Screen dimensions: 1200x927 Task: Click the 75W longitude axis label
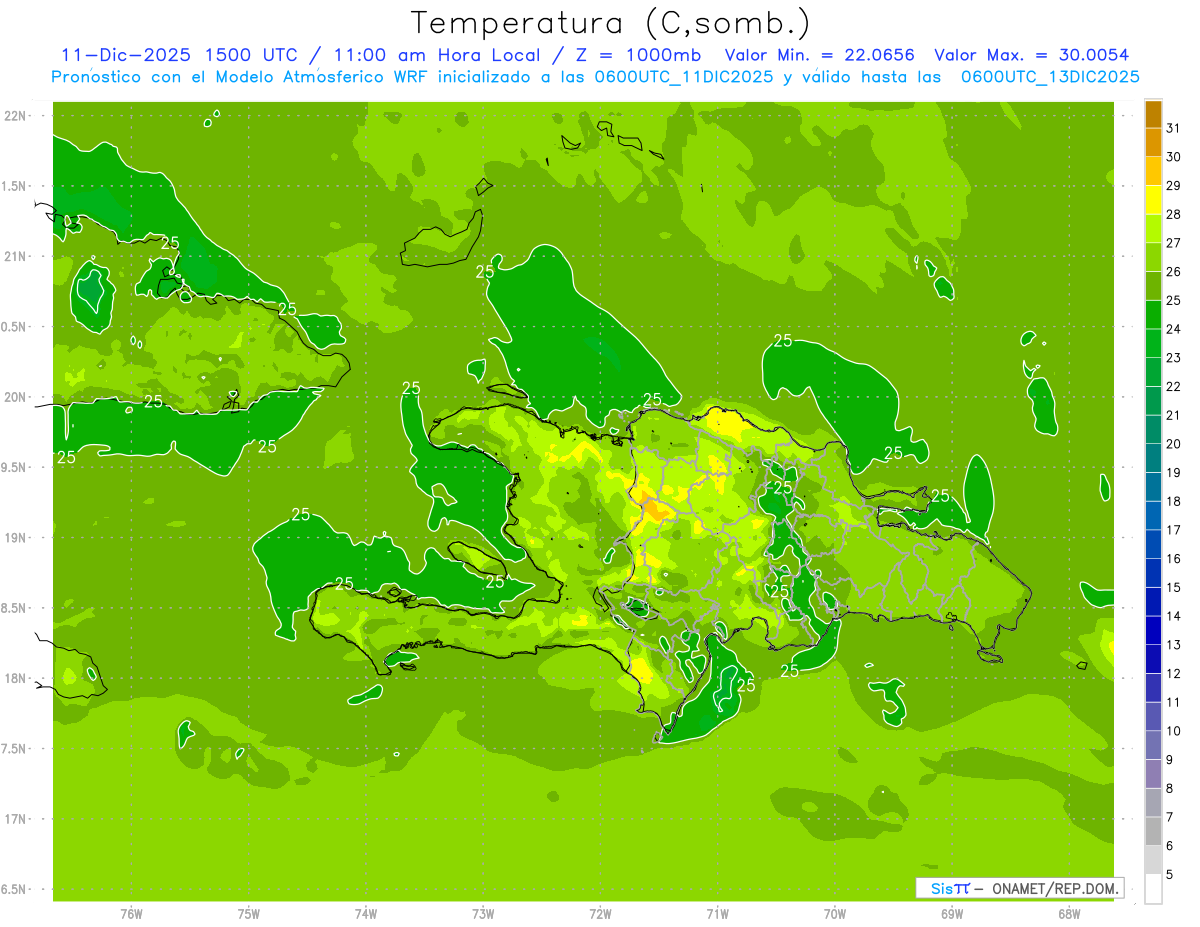point(248,914)
